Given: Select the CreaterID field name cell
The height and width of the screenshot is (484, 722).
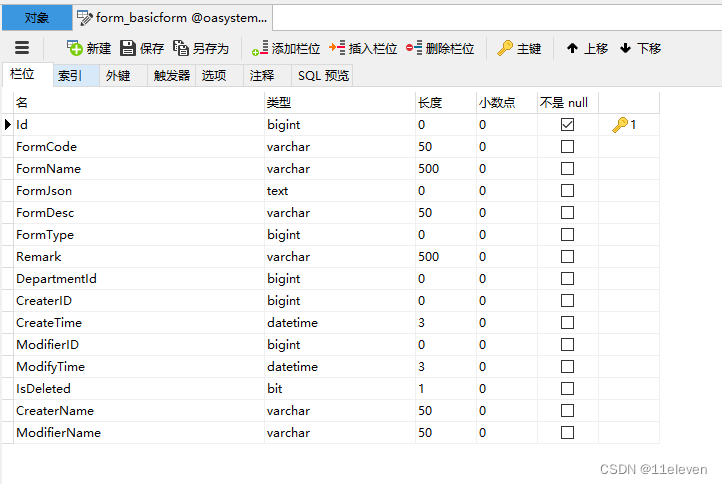Looking at the screenshot, I should (x=139, y=300).
